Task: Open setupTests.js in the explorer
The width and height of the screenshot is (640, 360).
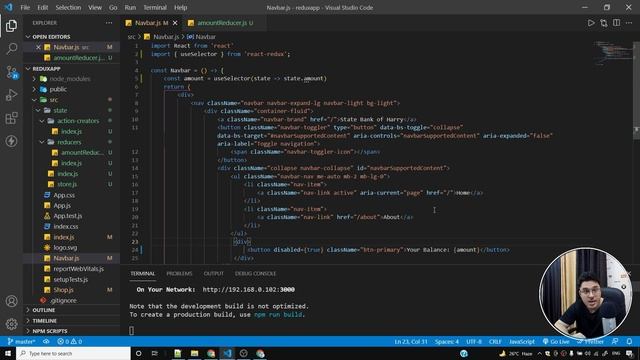Action: [71, 279]
